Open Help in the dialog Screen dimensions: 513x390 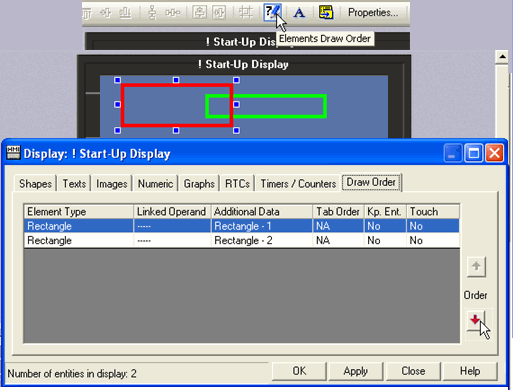[x=470, y=371]
